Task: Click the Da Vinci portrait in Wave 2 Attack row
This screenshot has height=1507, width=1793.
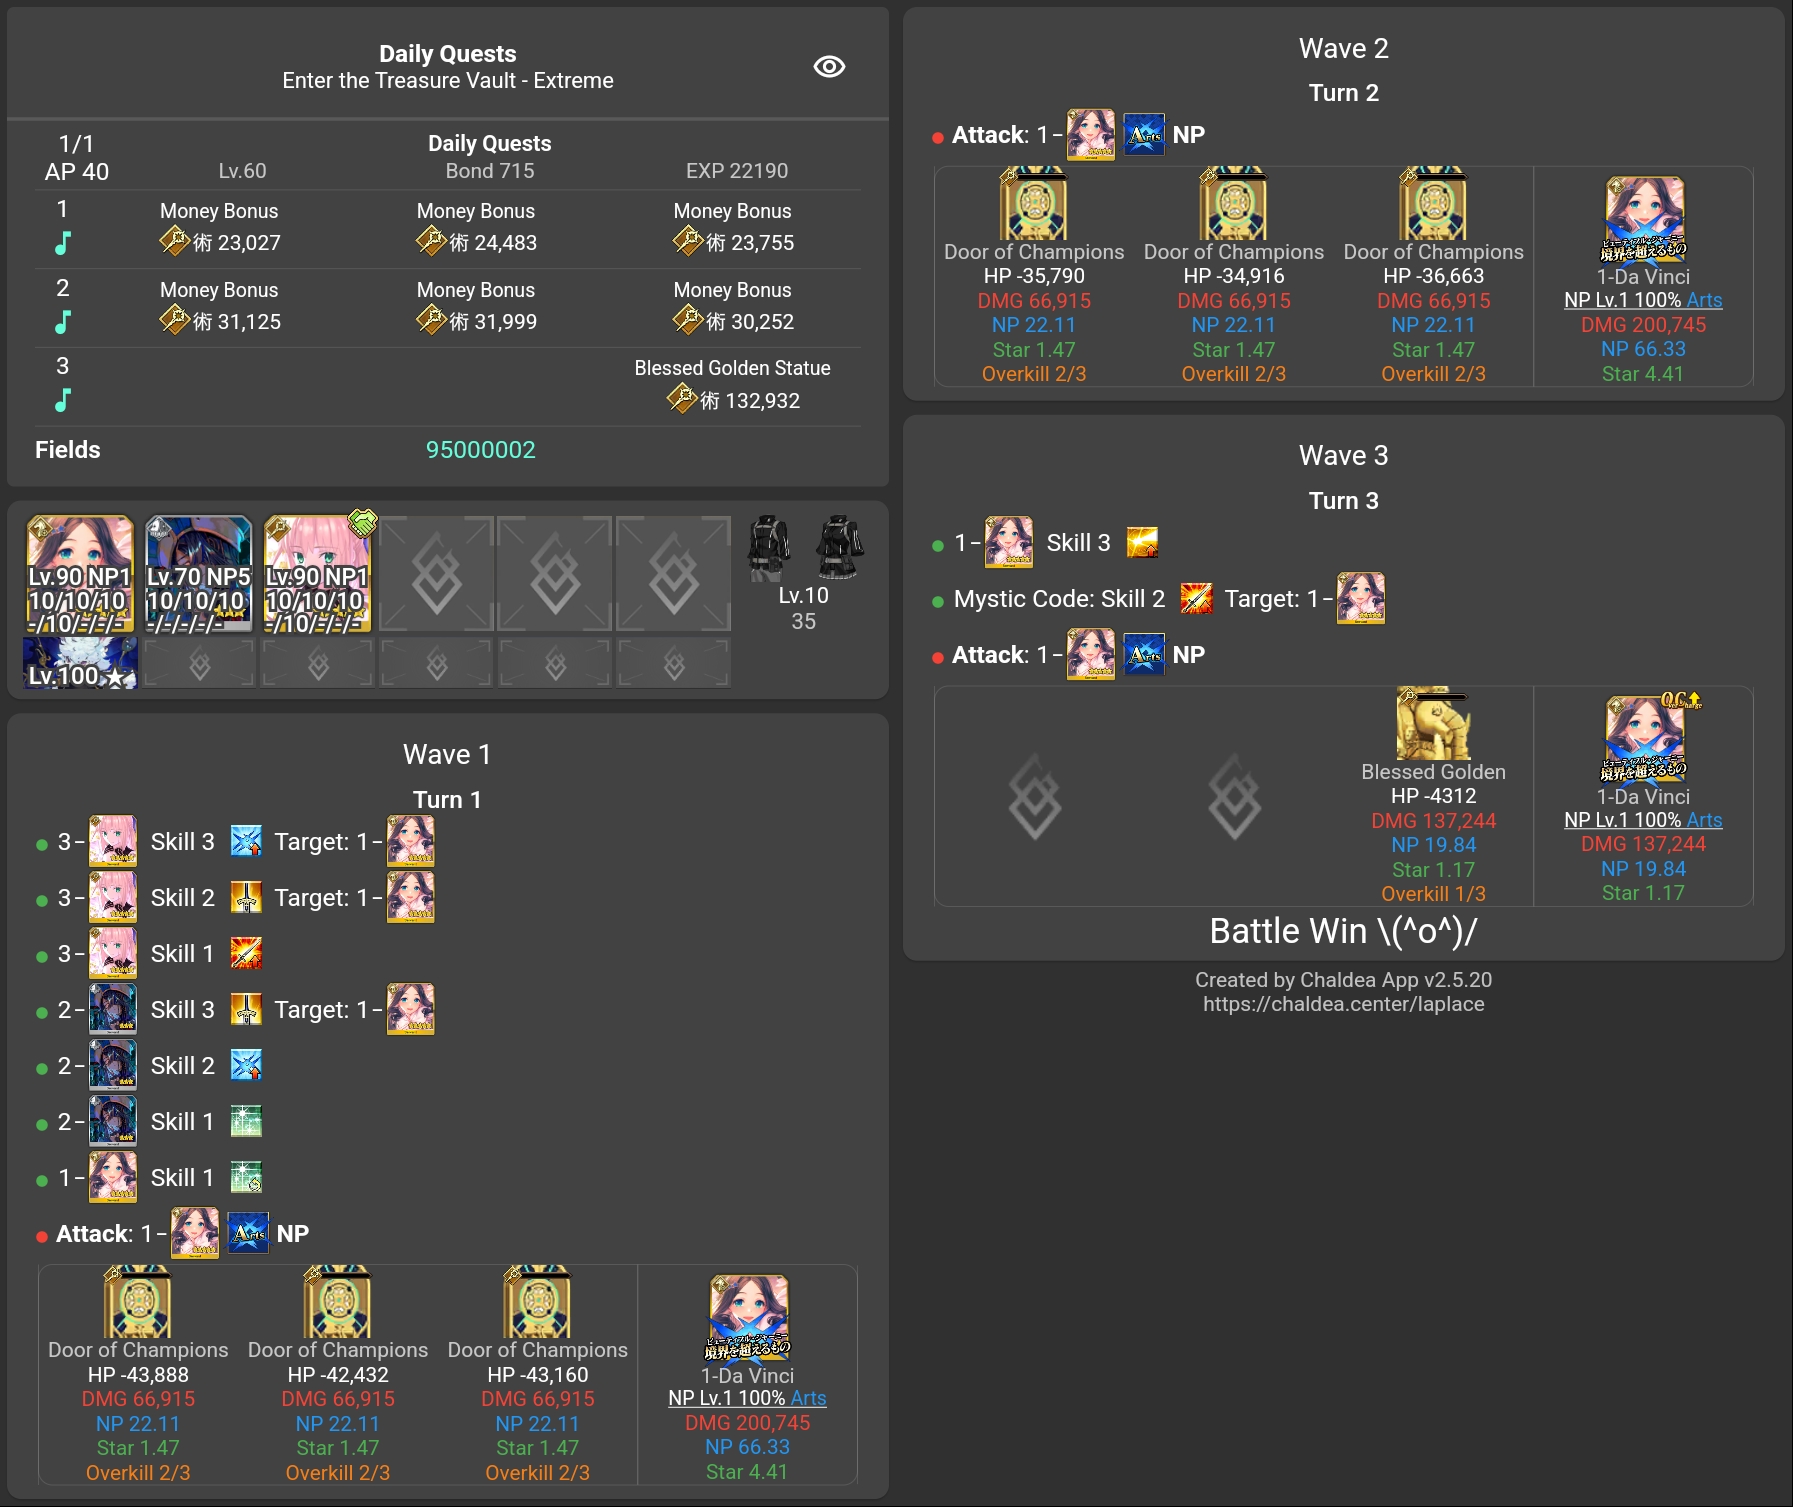Action: [x=1090, y=135]
